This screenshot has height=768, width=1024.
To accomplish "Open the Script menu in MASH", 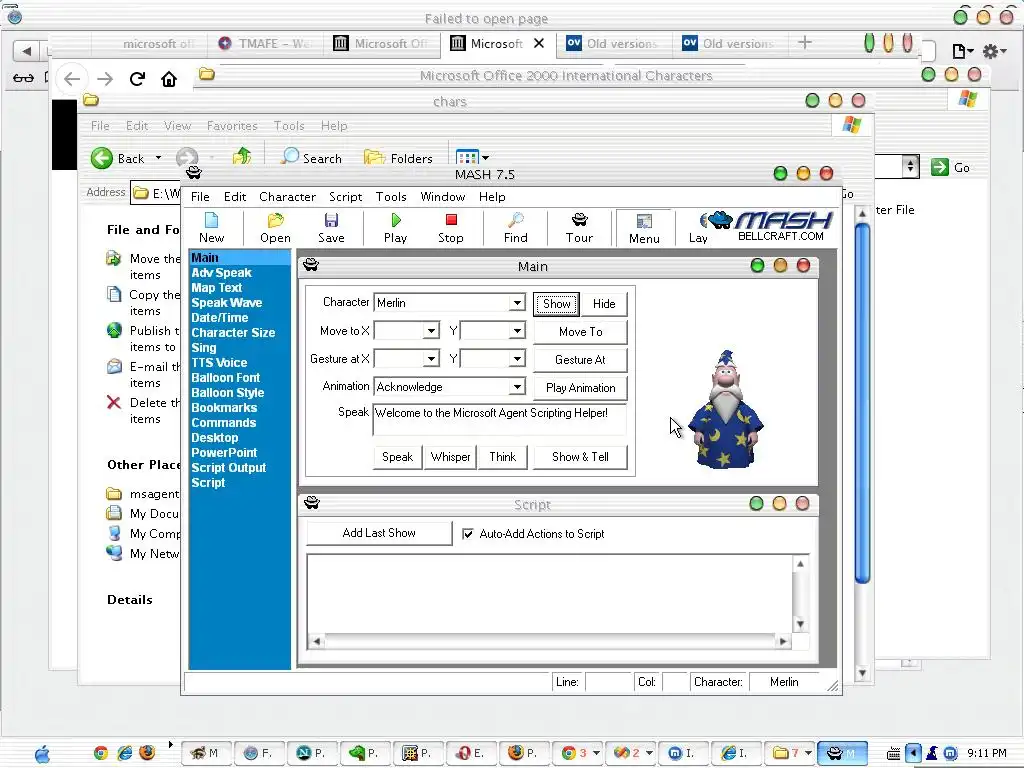I will coord(345,197).
